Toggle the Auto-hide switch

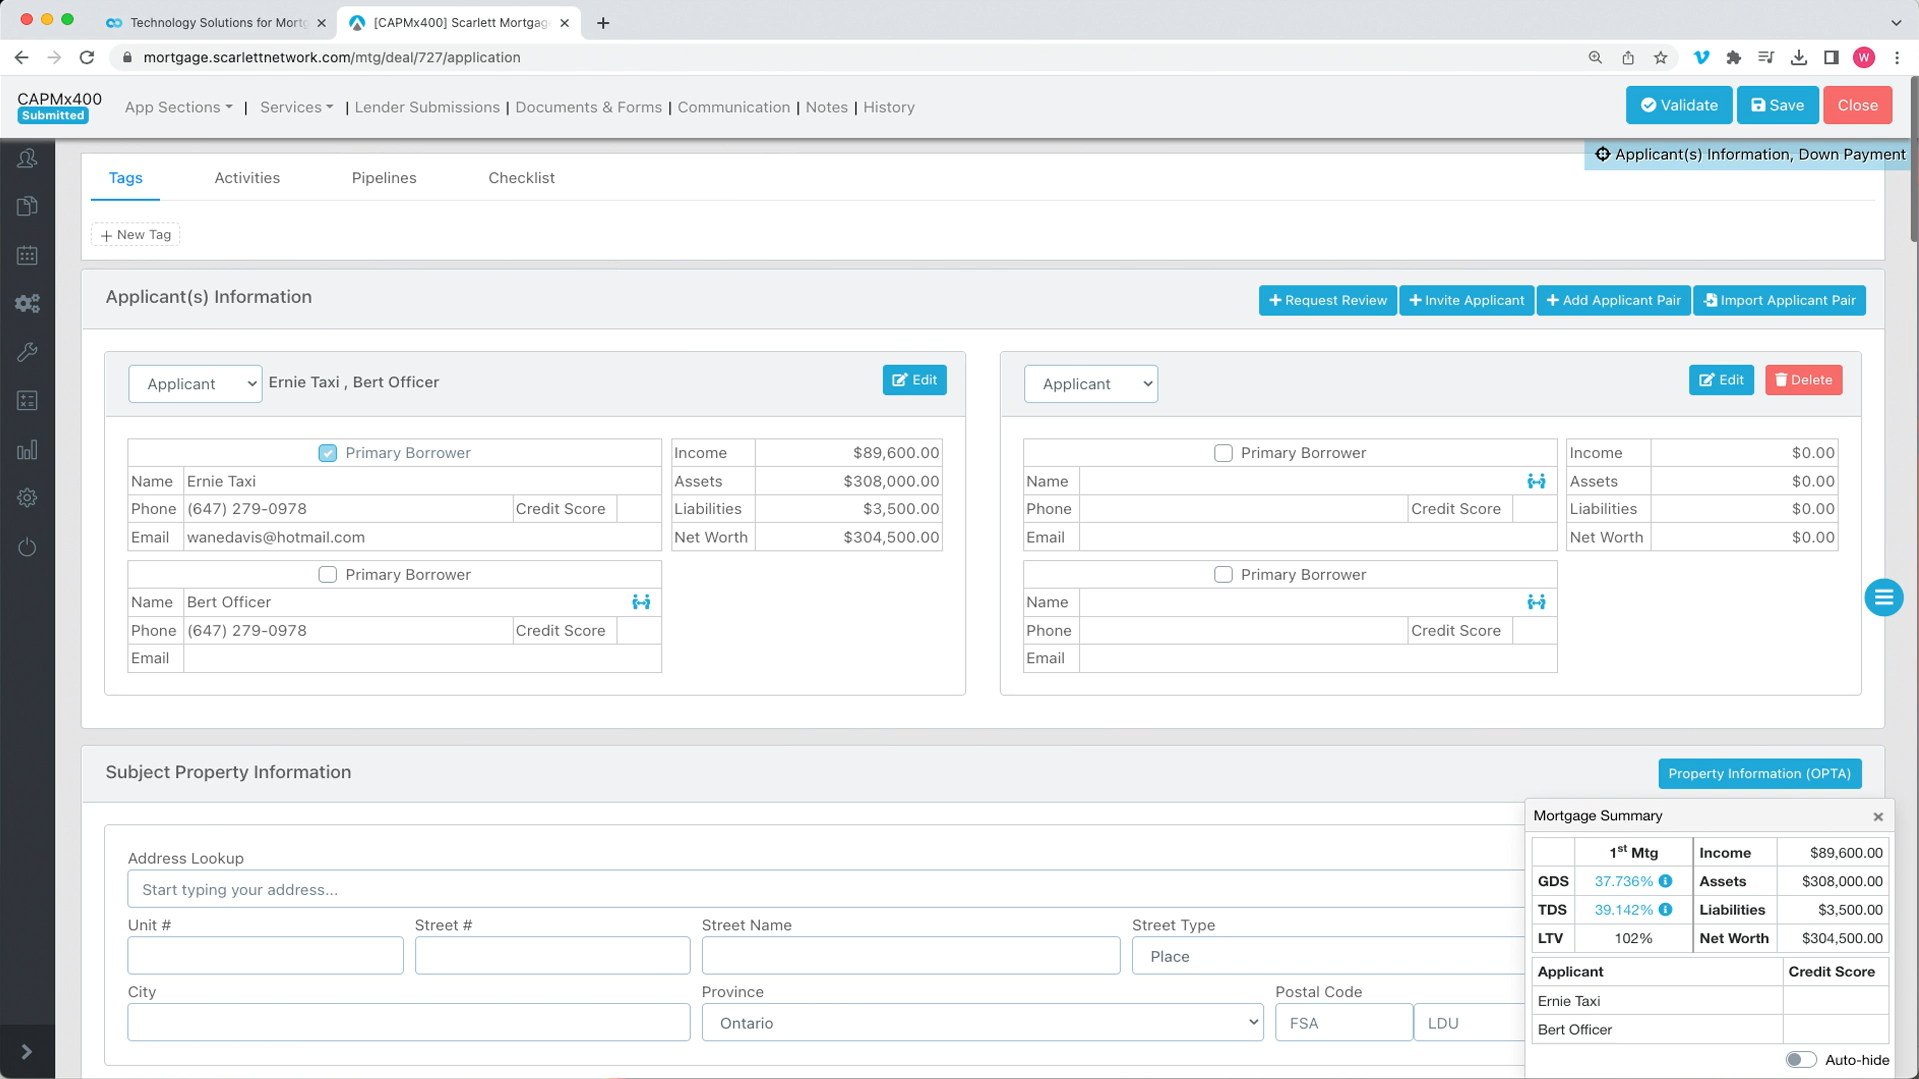point(1800,1060)
